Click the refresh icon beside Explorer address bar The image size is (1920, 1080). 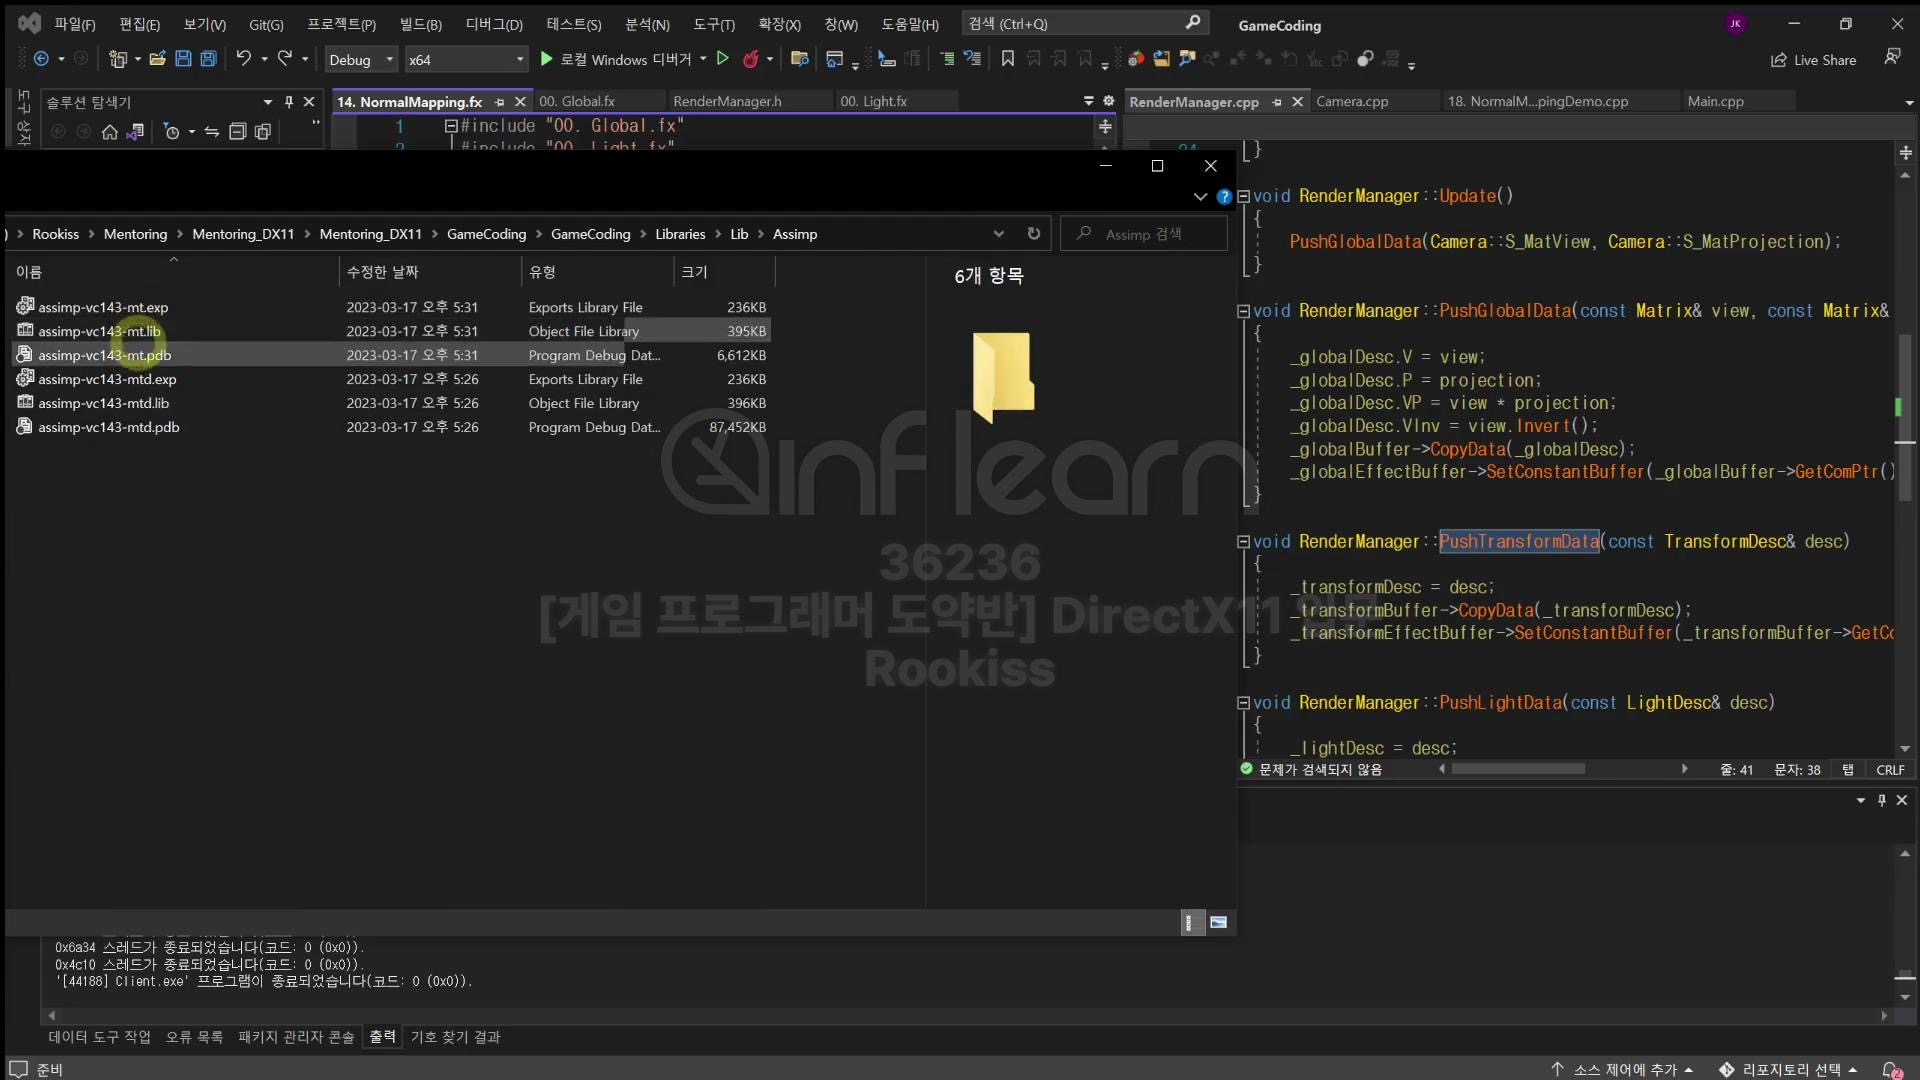[x=1034, y=234]
